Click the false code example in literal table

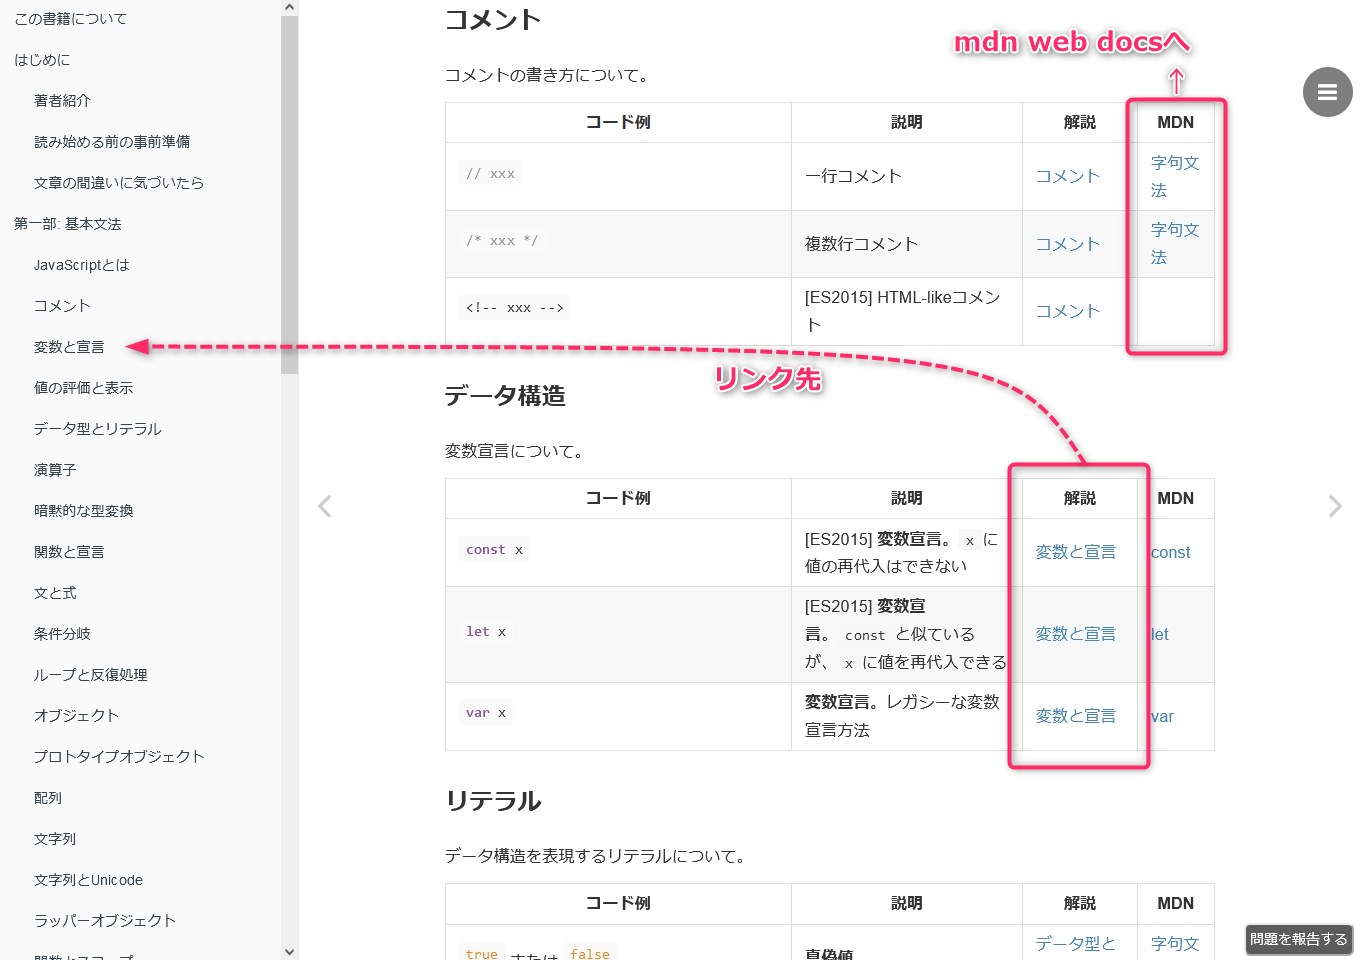[590, 954]
